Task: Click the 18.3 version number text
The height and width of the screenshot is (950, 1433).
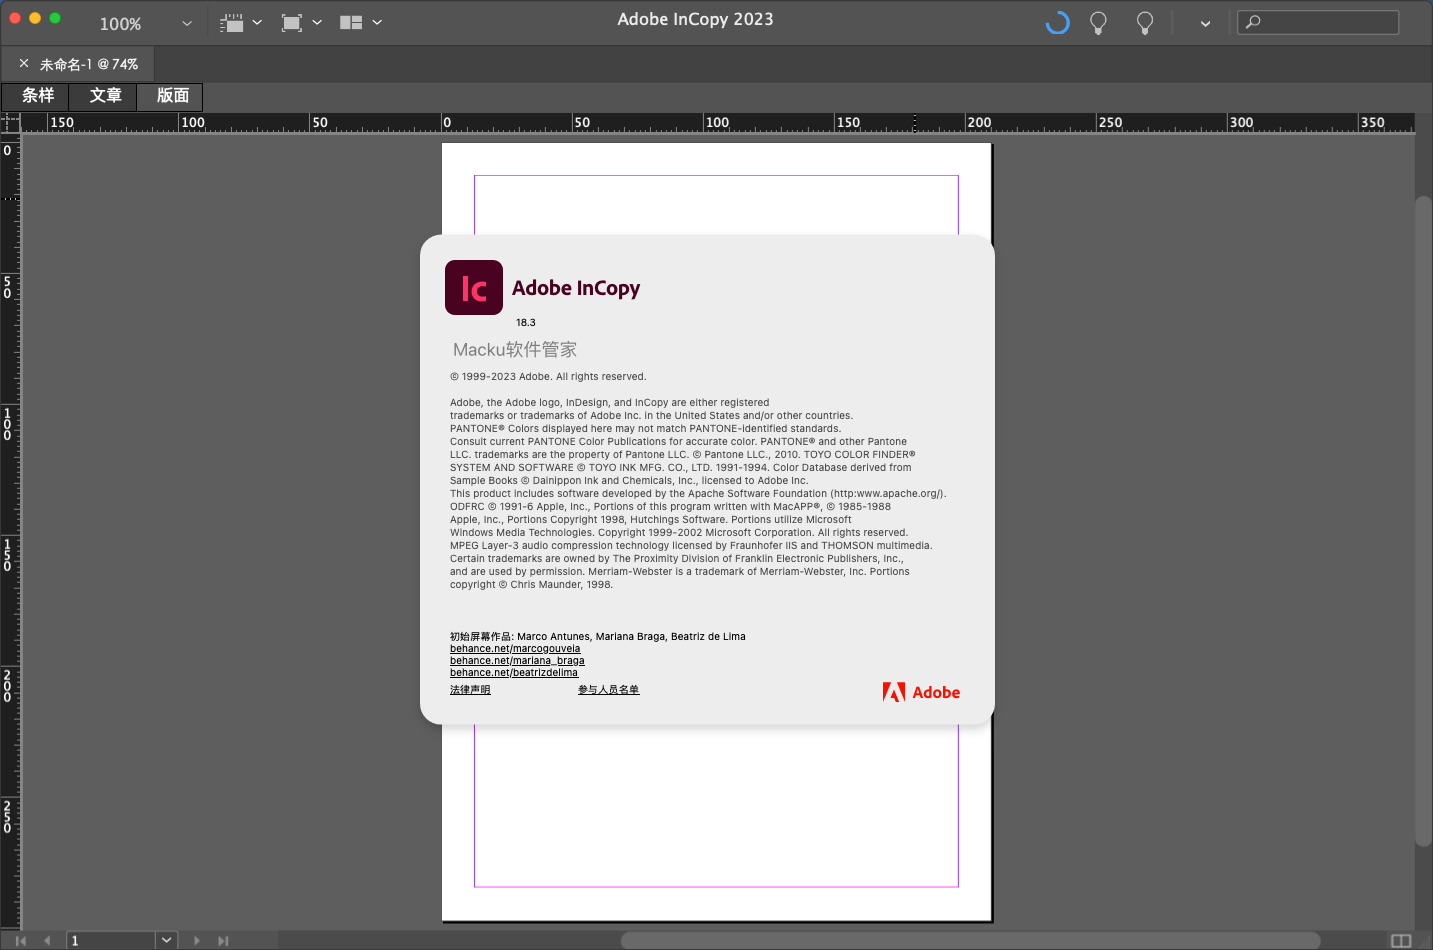Action: click(x=526, y=323)
